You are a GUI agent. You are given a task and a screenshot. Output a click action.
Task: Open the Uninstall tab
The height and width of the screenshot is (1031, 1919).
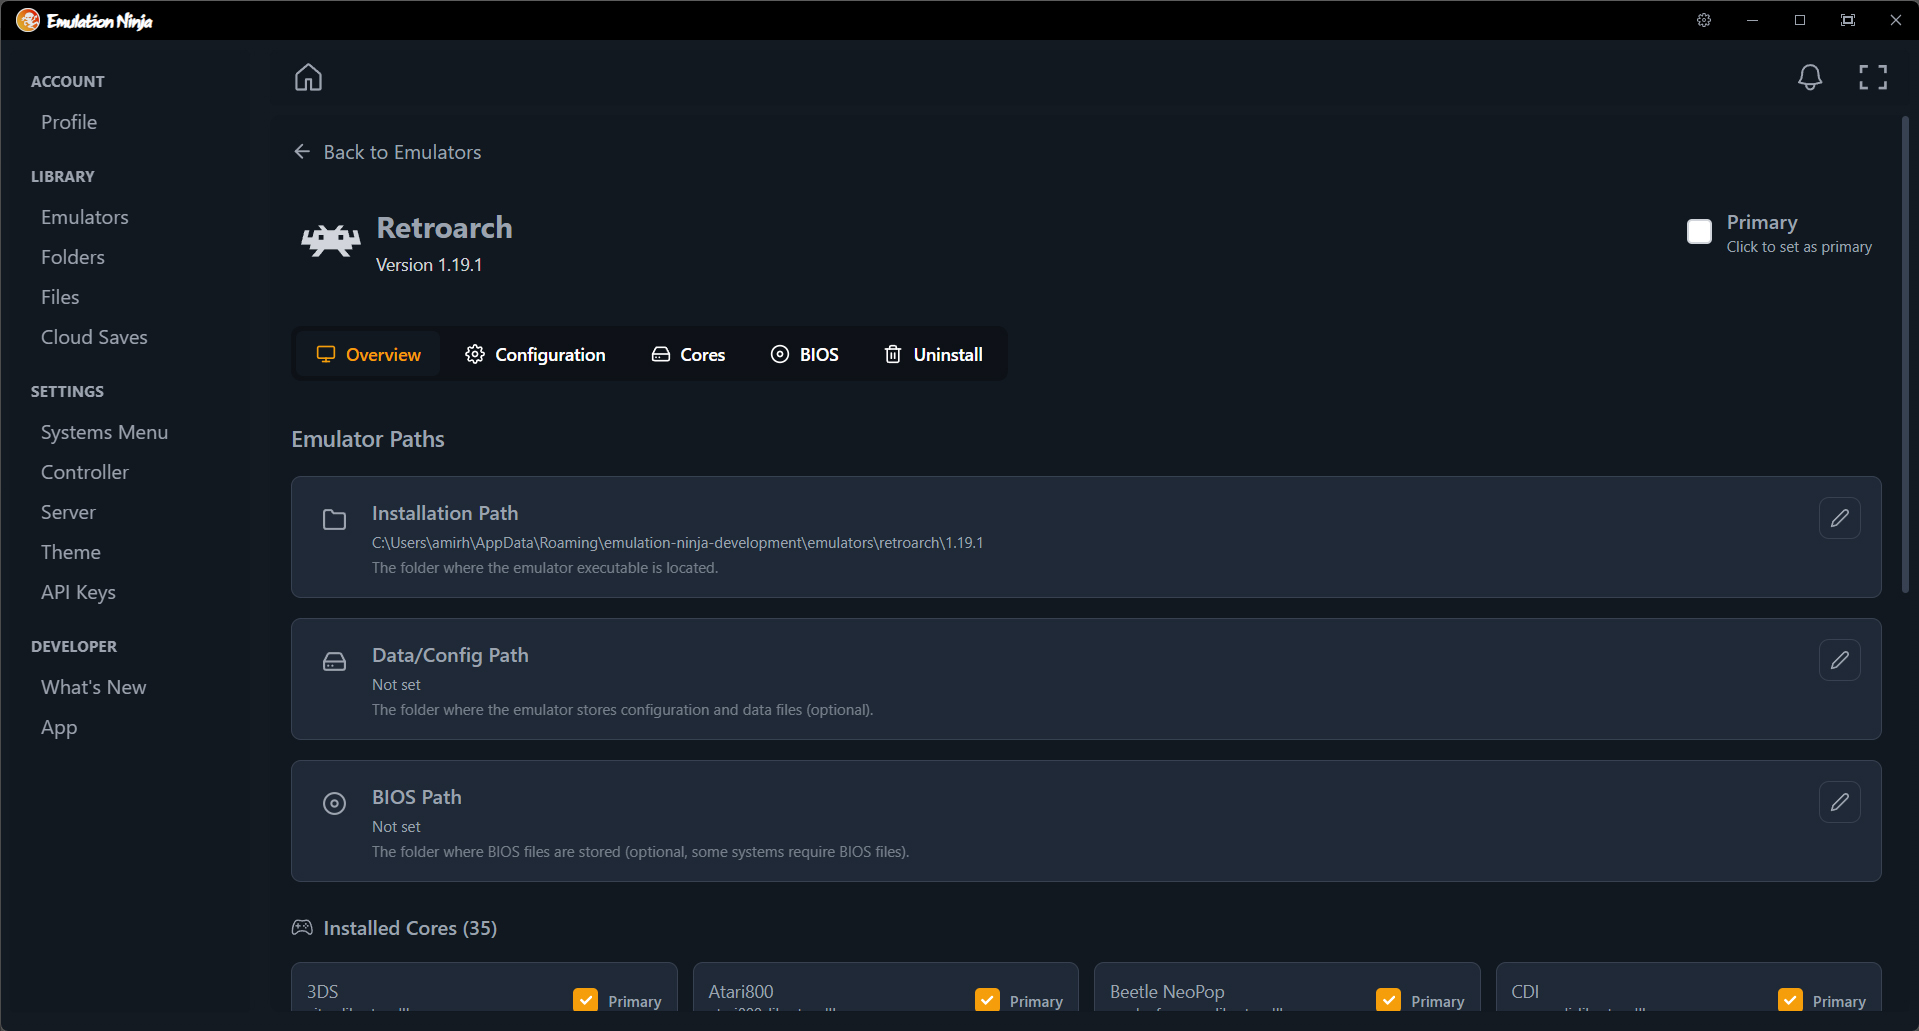pos(932,354)
